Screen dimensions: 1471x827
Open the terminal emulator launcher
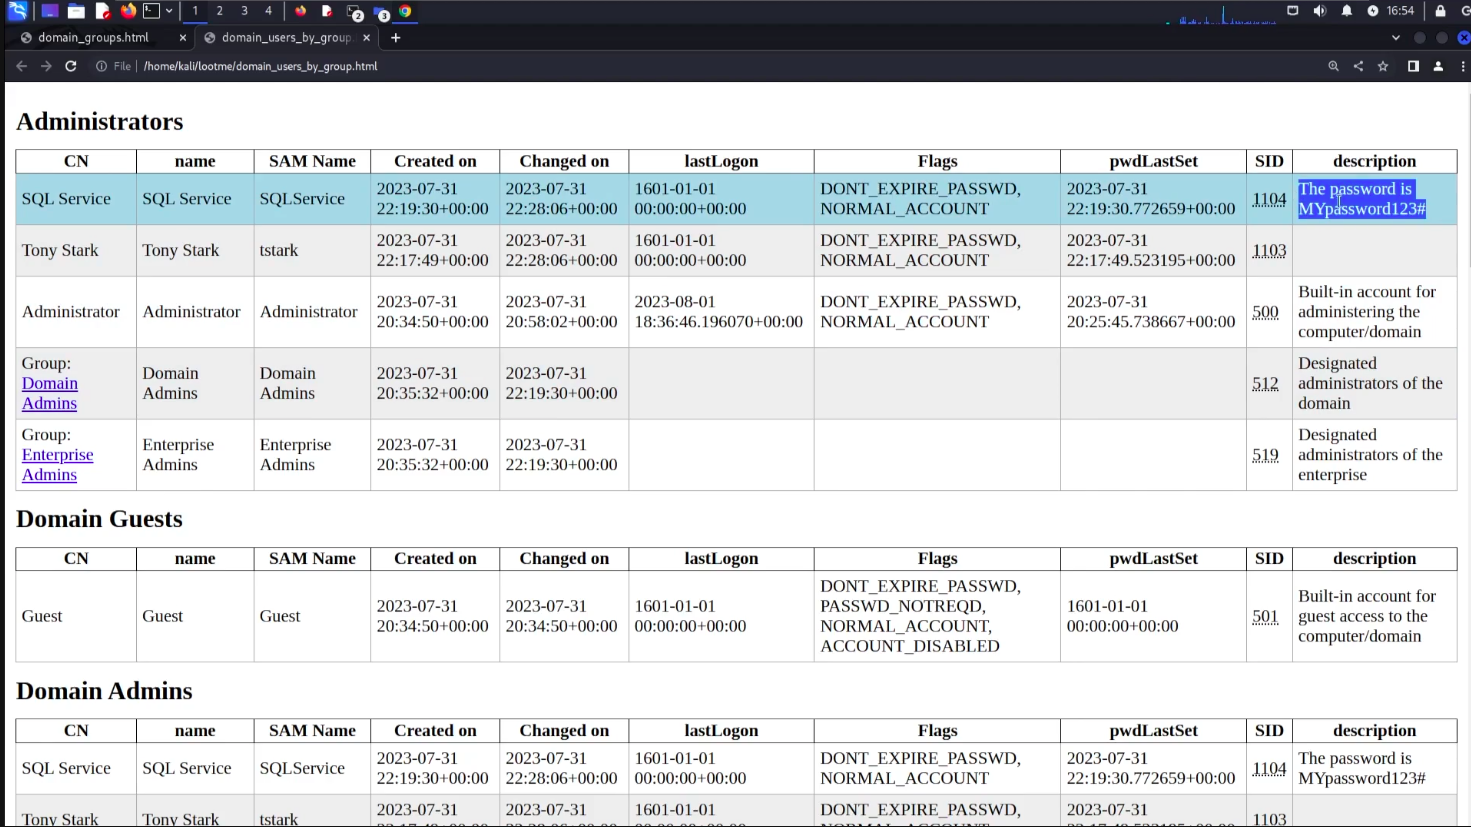[151, 11]
